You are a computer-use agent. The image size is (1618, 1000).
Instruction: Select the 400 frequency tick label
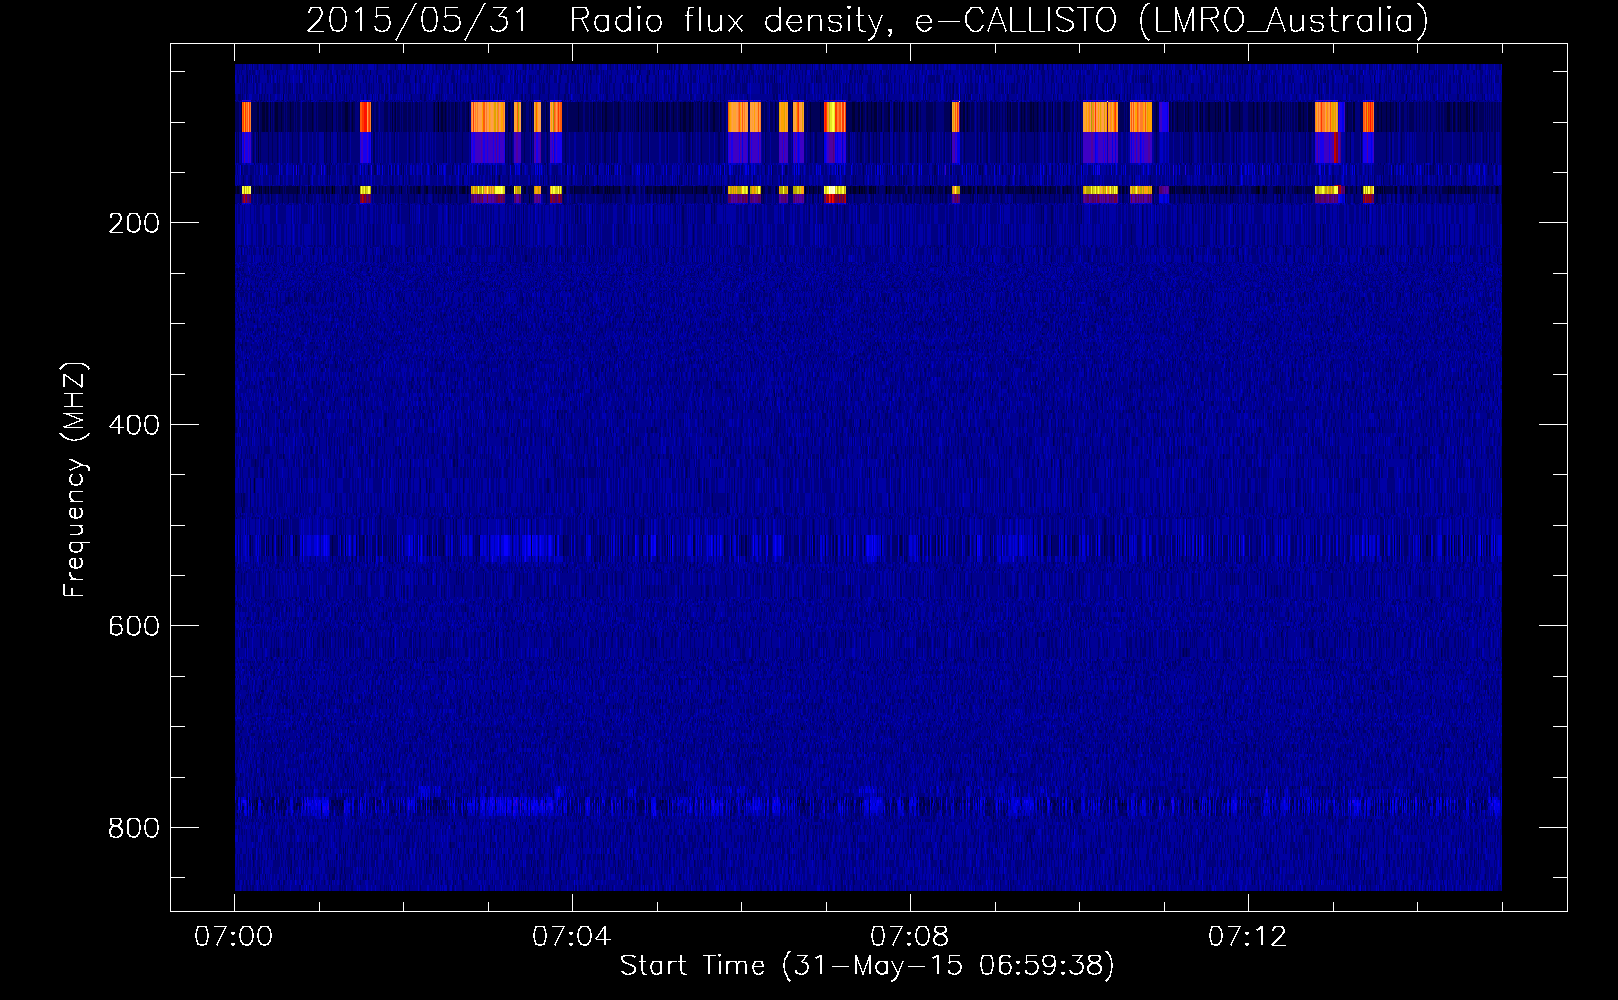coord(134,425)
